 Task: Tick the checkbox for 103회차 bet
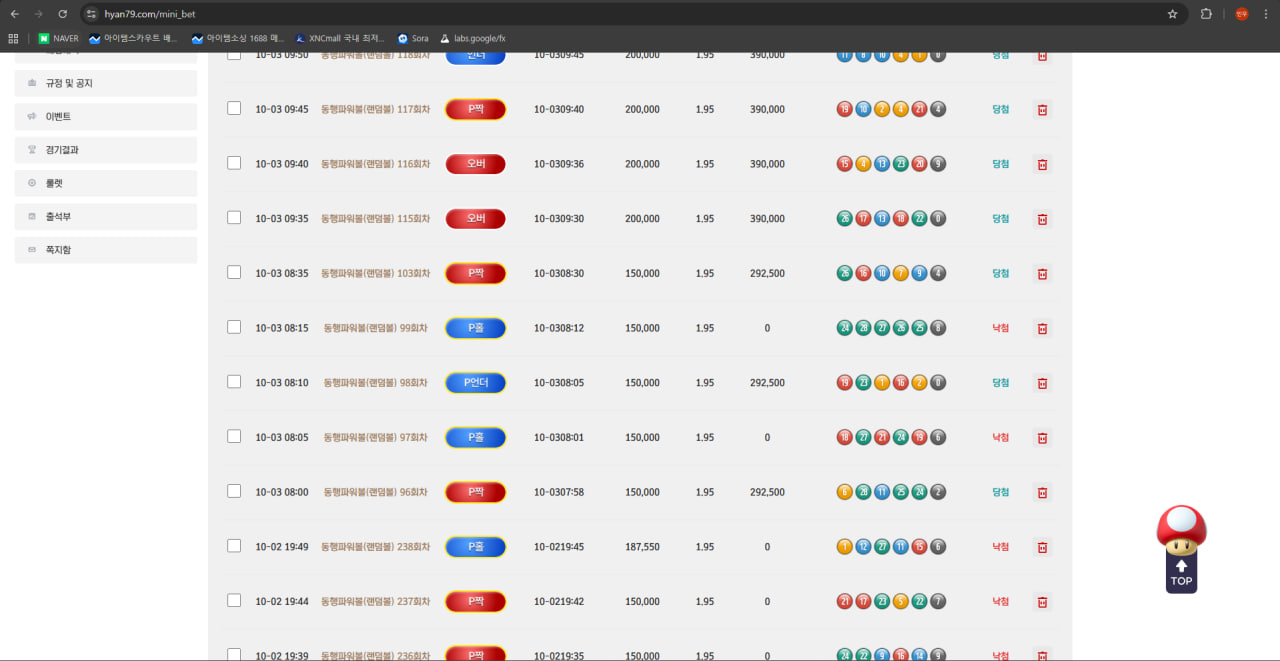[x=234, y=272]
